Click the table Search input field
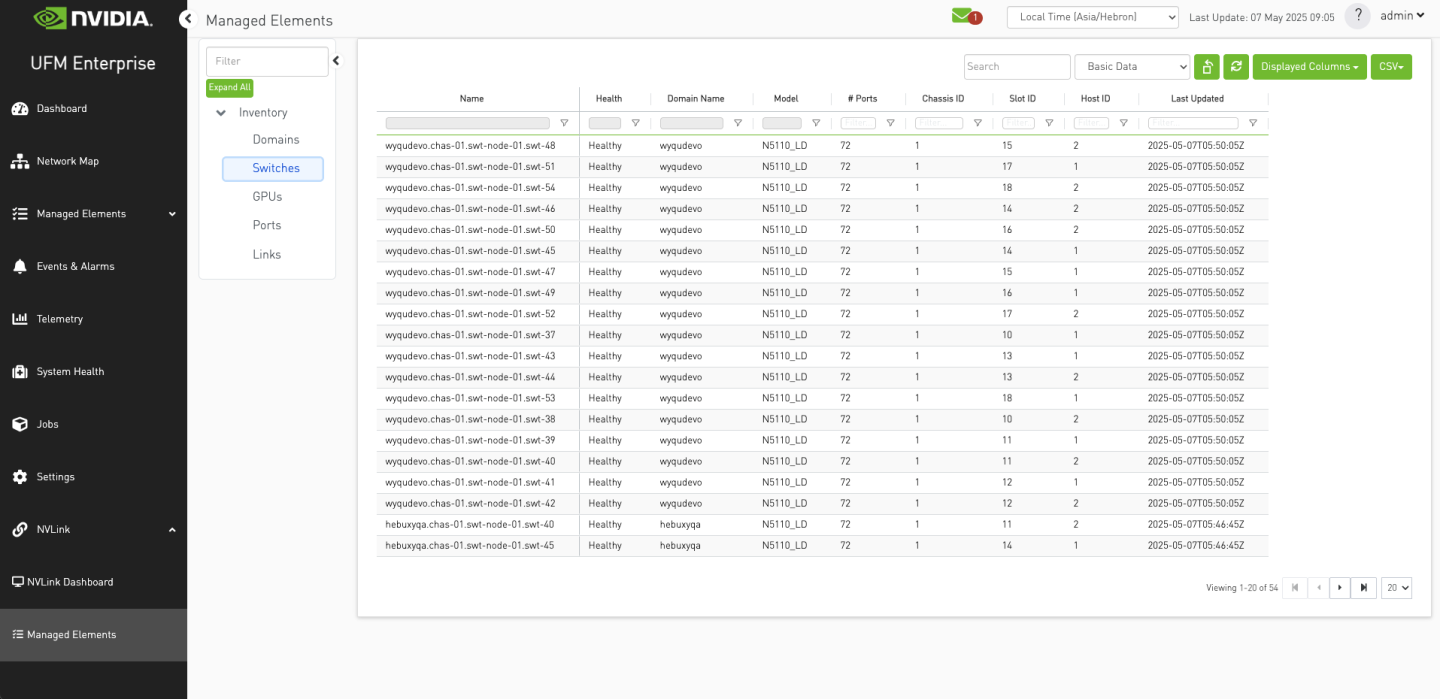This screenshot has height=699, width=1440. coord(1016,67)
